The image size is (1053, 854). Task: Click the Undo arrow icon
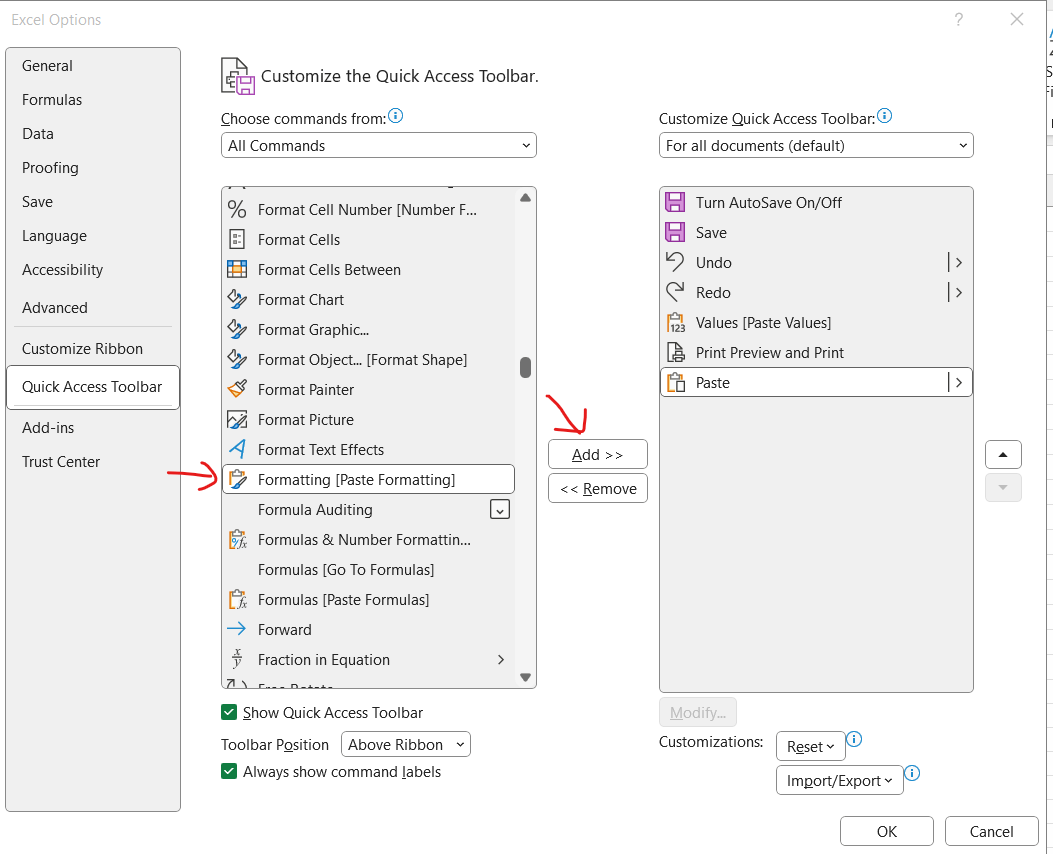675,262
